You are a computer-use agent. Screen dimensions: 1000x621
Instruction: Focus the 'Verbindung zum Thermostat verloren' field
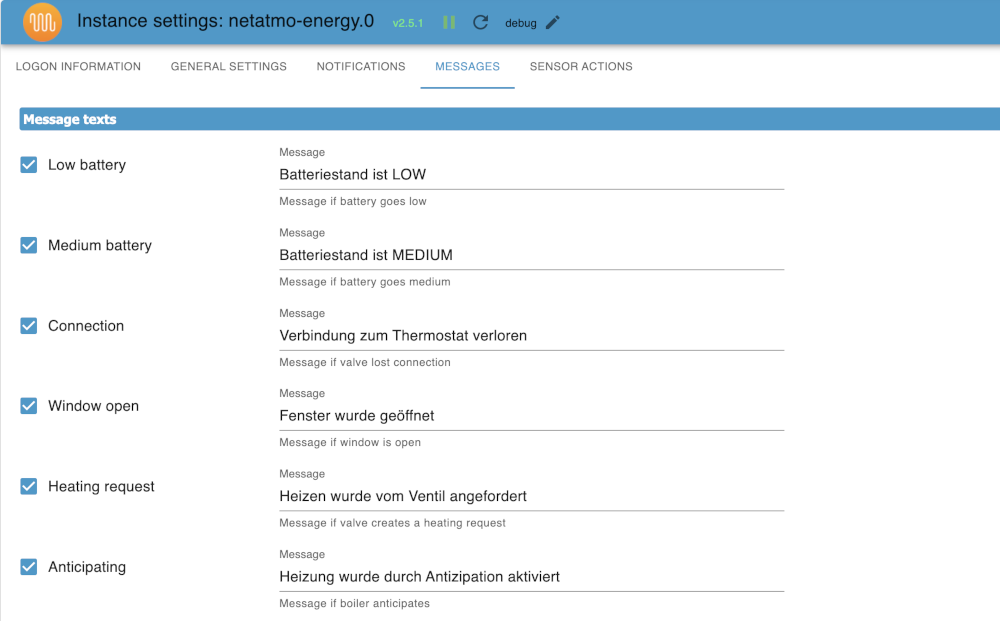(x=531, y=335)
